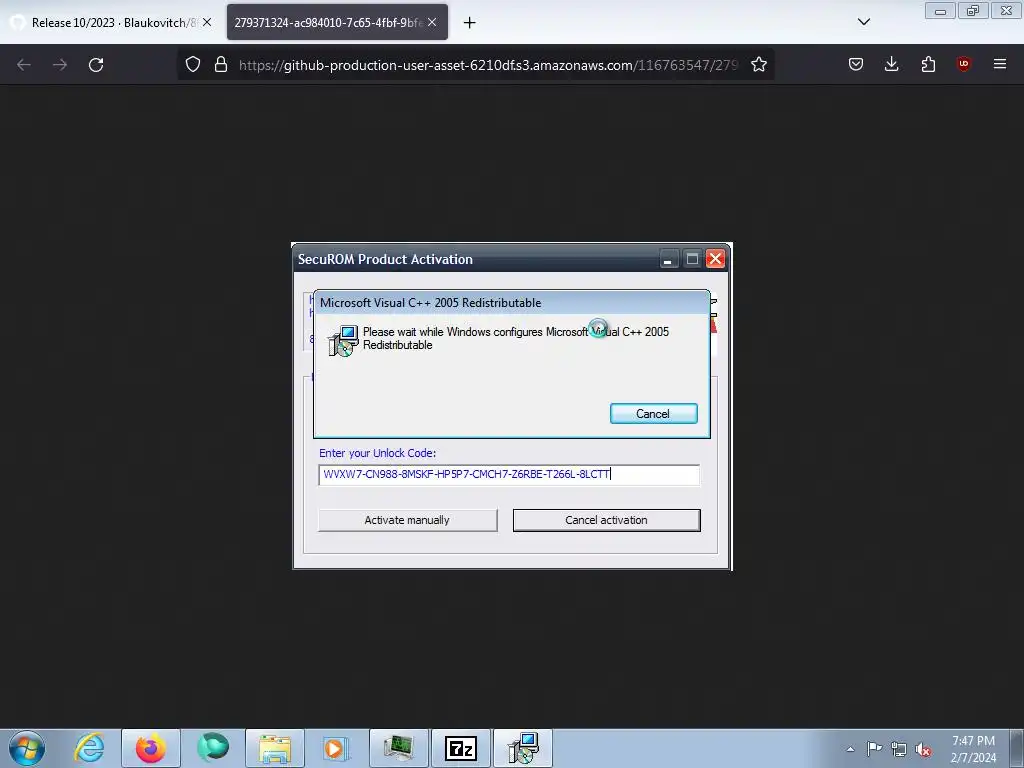Close the Release 10/2023 tab
Viewport: 1024px width, 768px height.
pos(207,22)
